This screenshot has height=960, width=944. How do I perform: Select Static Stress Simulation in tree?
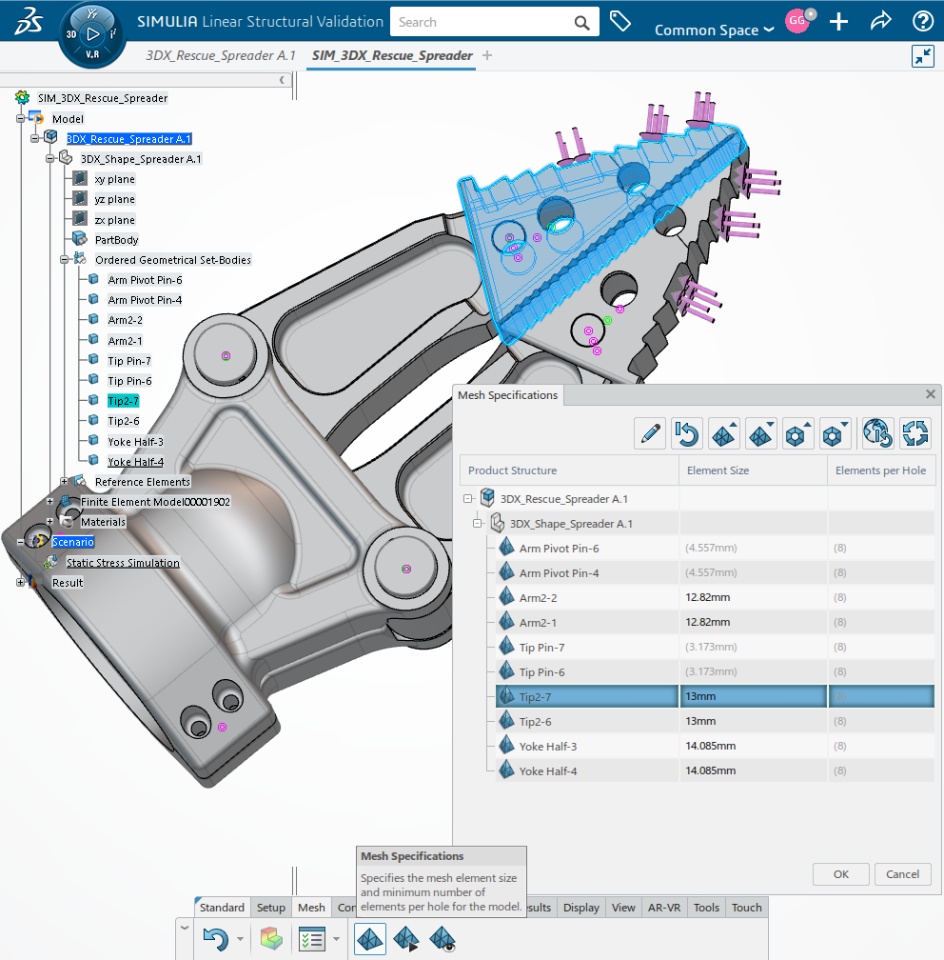[122, 562]
